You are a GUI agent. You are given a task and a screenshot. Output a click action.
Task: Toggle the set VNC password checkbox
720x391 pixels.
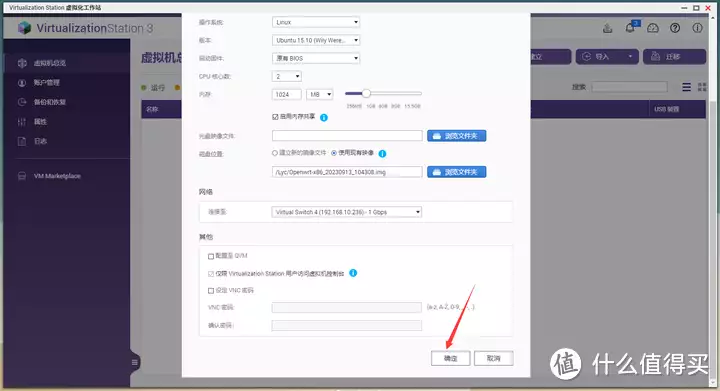[211, 290]
